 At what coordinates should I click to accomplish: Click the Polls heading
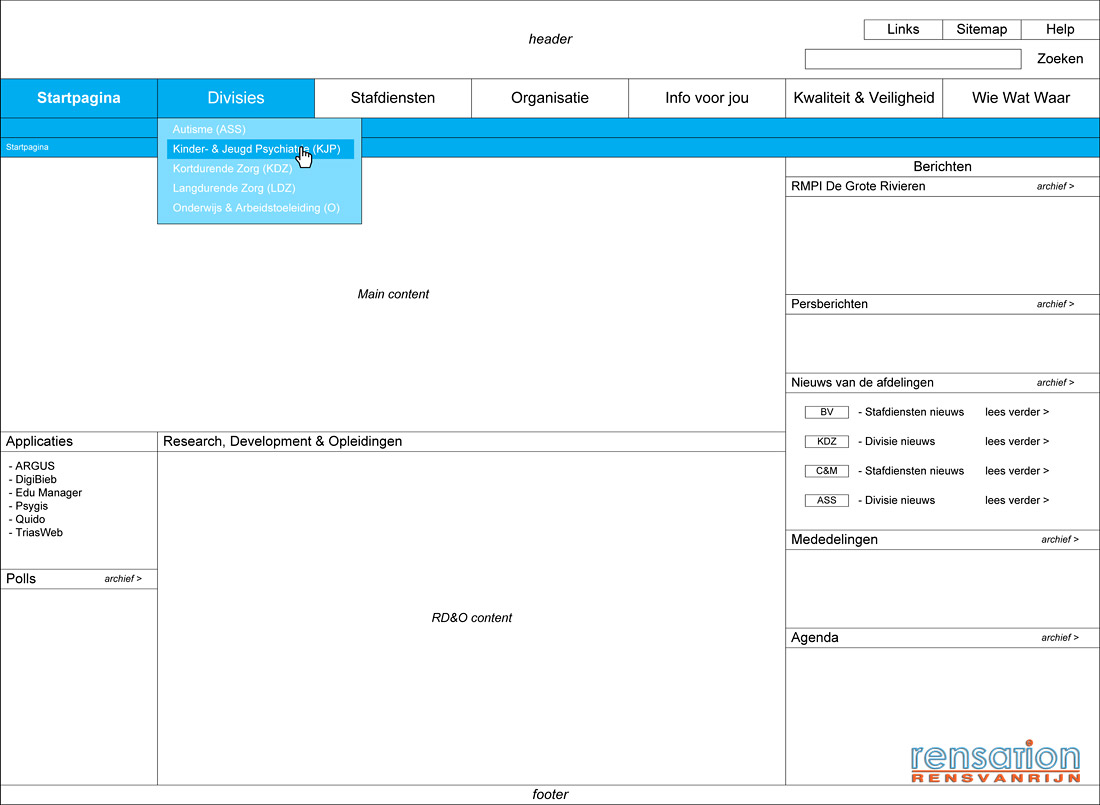pyautogui.click(x=21, y=579)
